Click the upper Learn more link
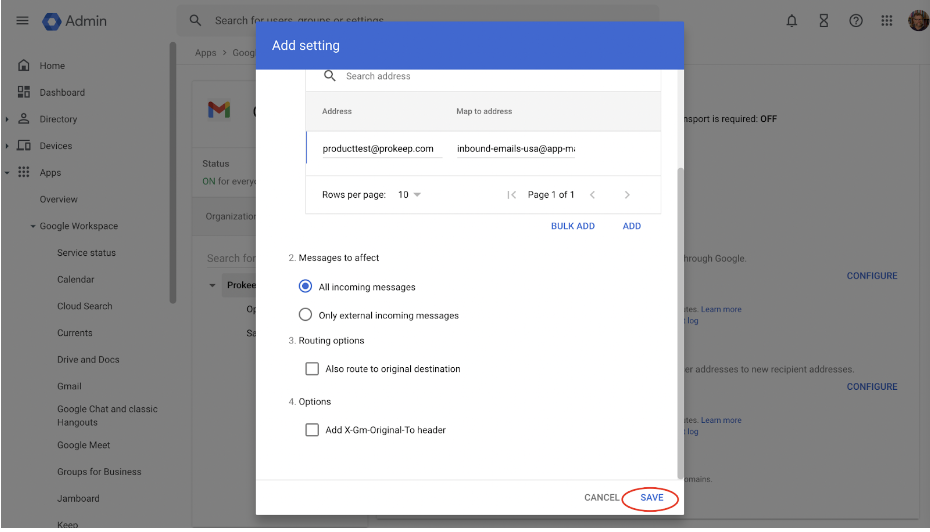The image size is (930, 532). (721, 309)
